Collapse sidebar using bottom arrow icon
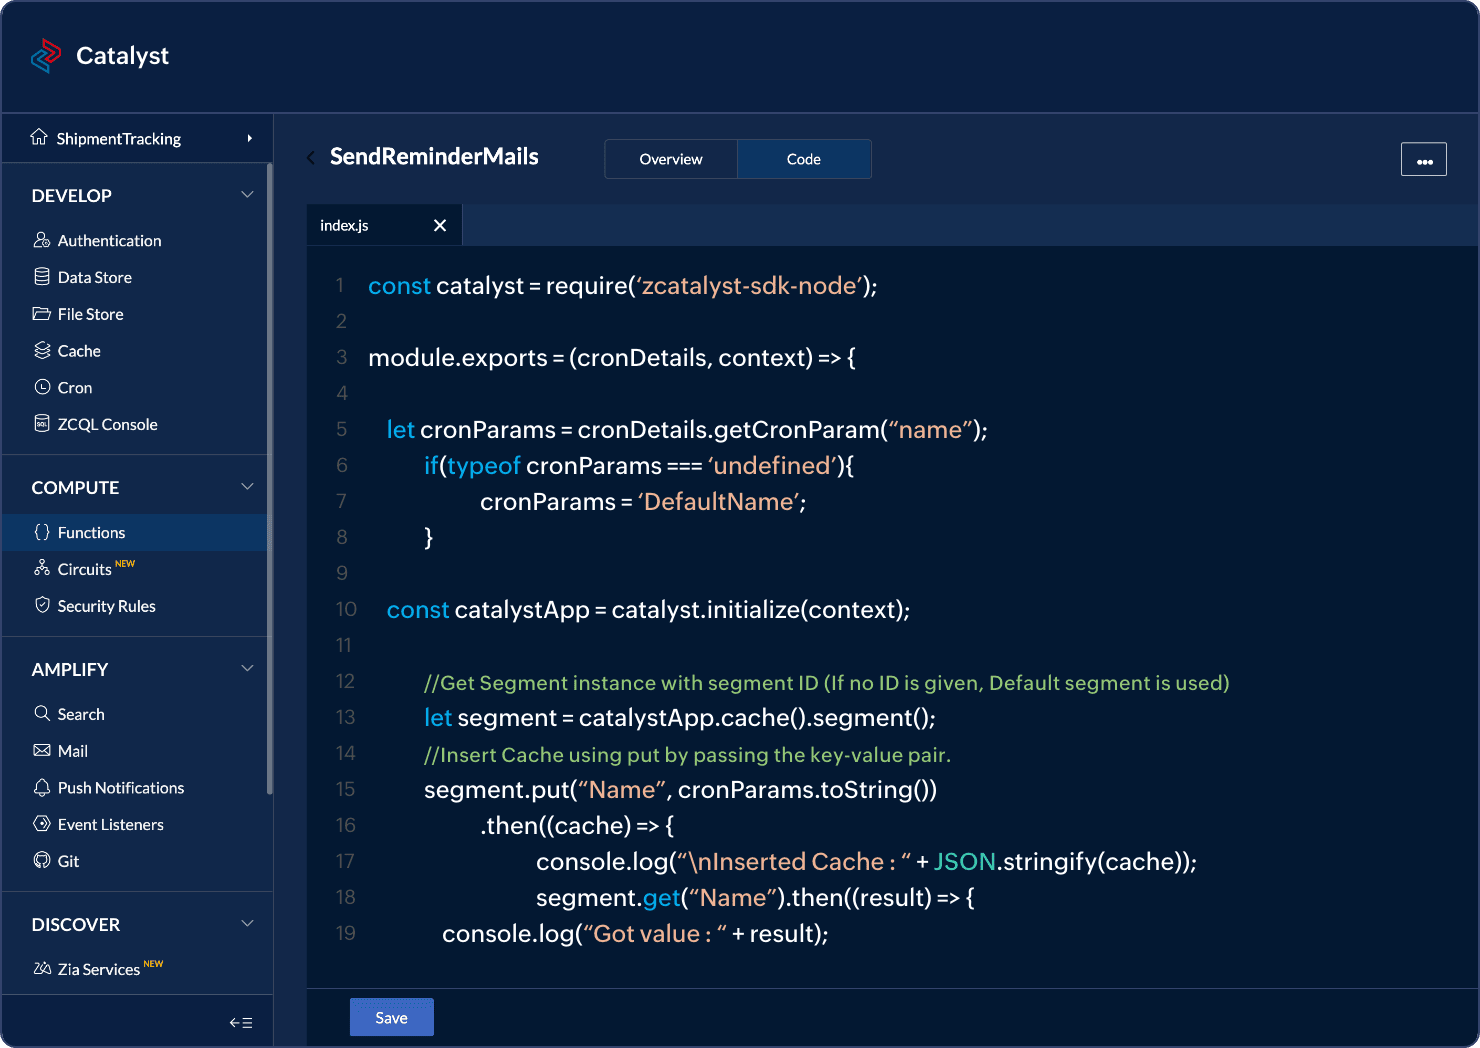This screenshot has height=1048, width=1480. [241, 1022]
